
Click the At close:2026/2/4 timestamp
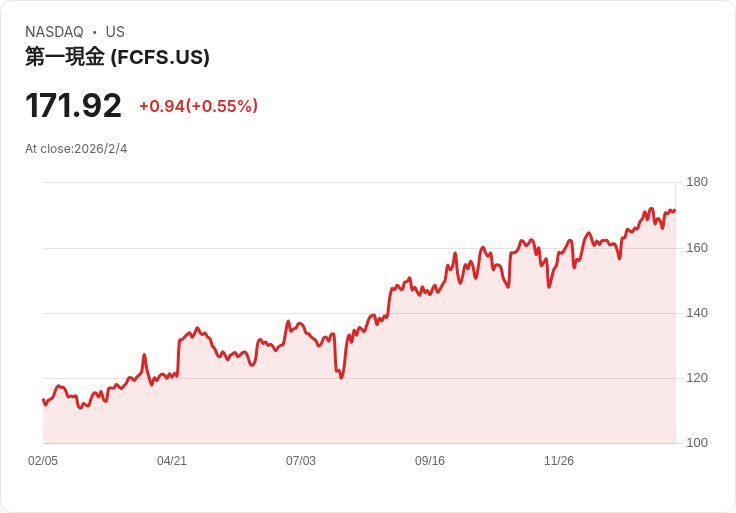pos(76,149)
